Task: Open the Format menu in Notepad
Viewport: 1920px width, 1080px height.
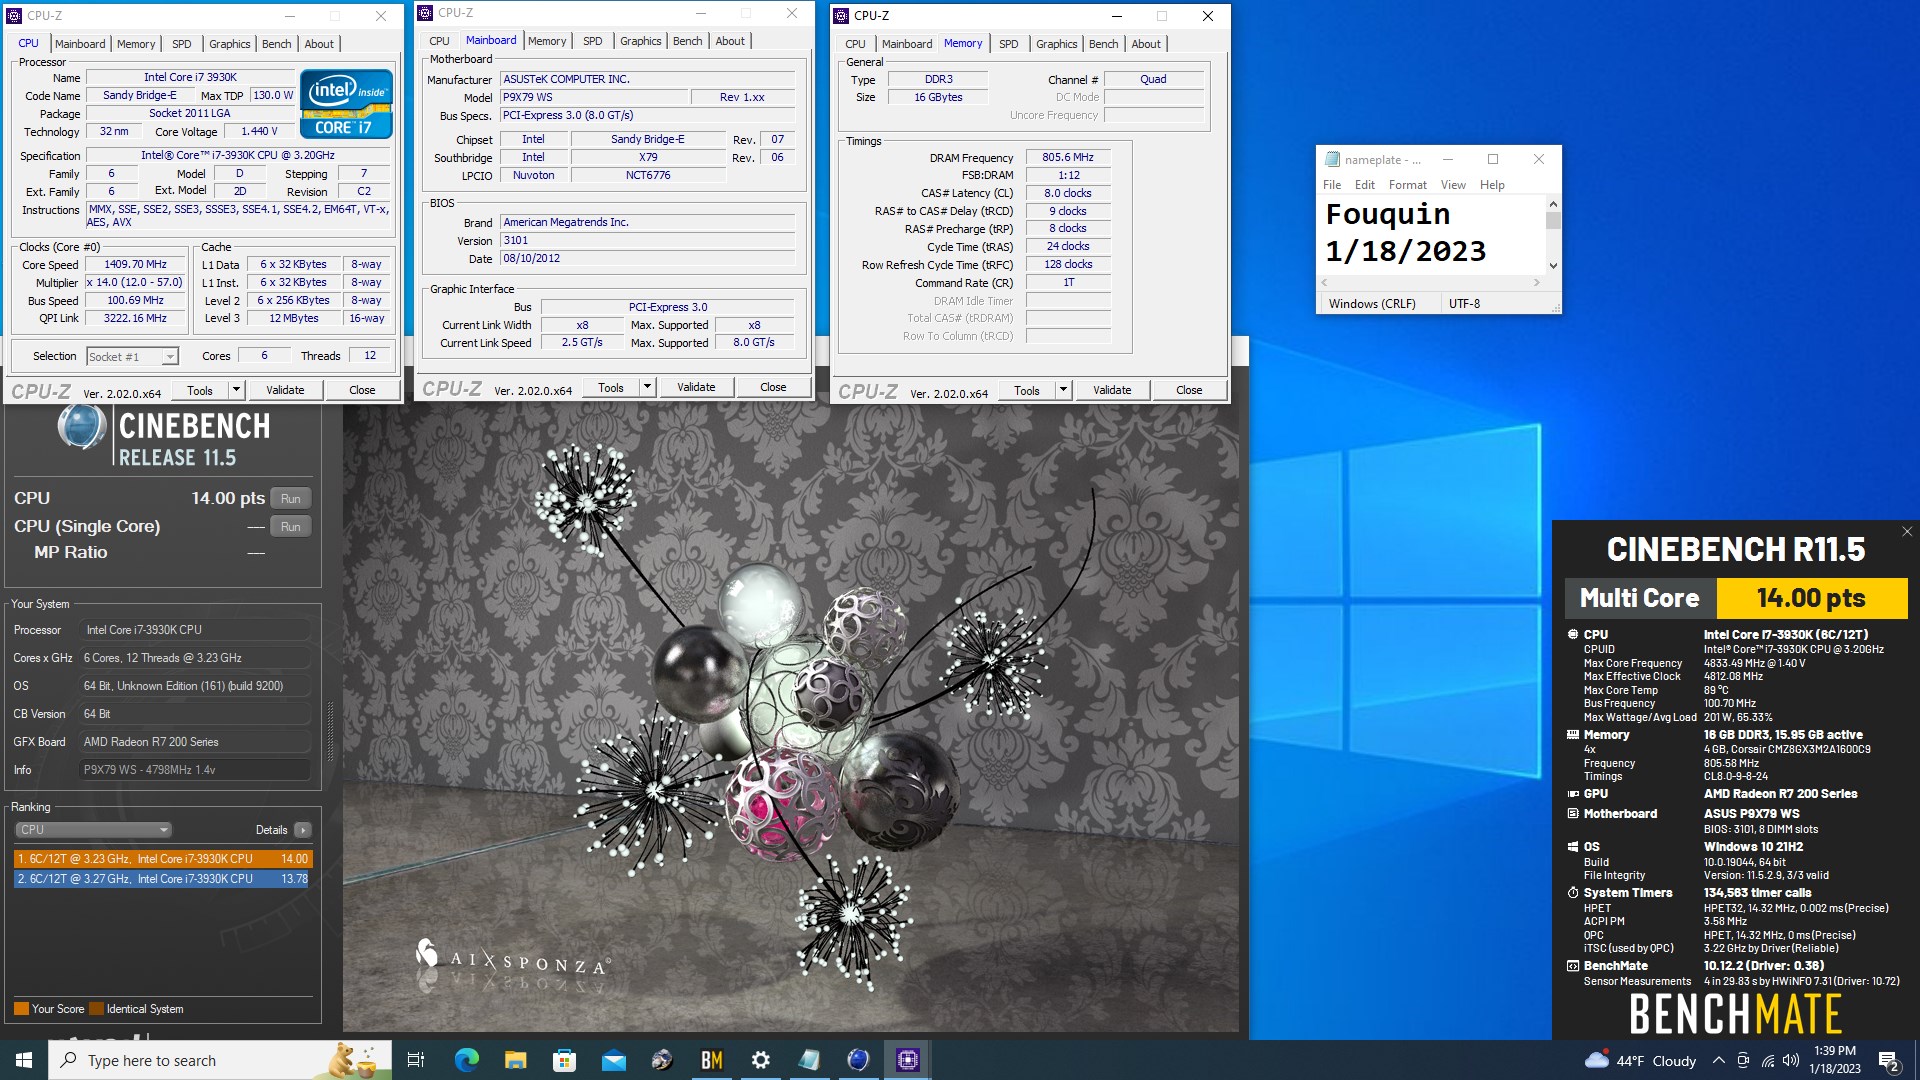Action: tap(1407, 185)
